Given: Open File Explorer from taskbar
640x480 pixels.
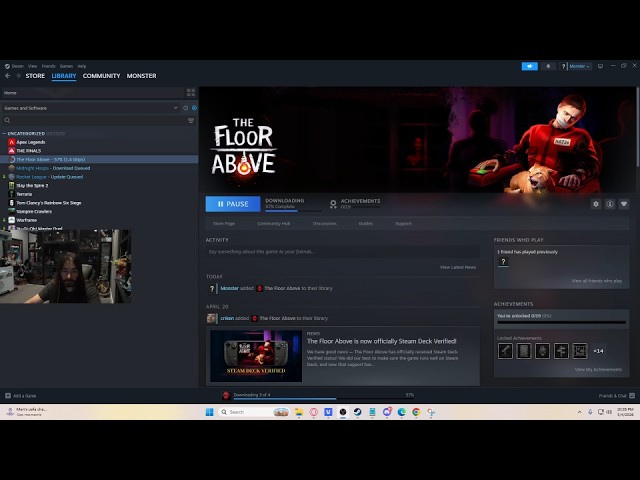Looking at the screenshot, I should coord(299,412).
